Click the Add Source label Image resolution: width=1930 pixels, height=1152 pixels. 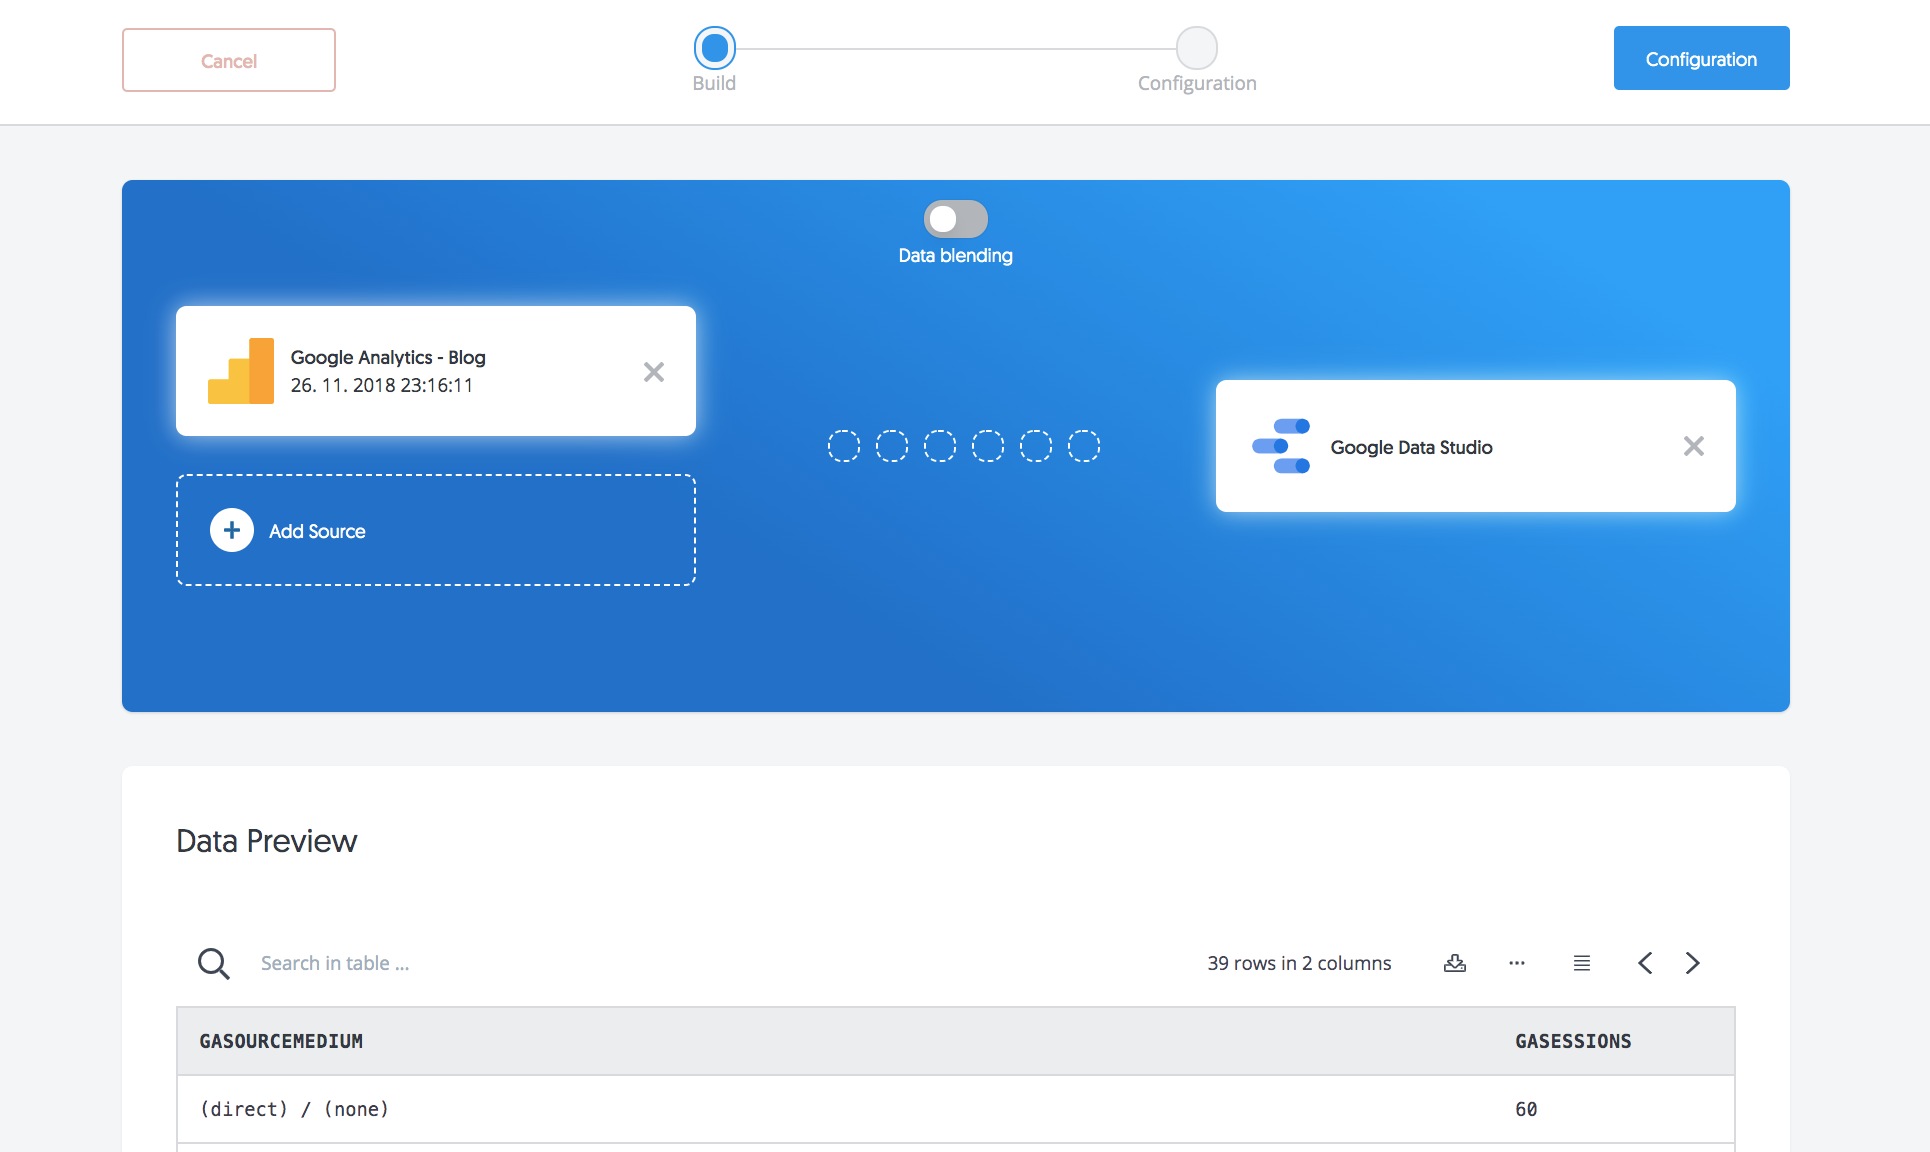pyautogui.click(x=317, y=531)
